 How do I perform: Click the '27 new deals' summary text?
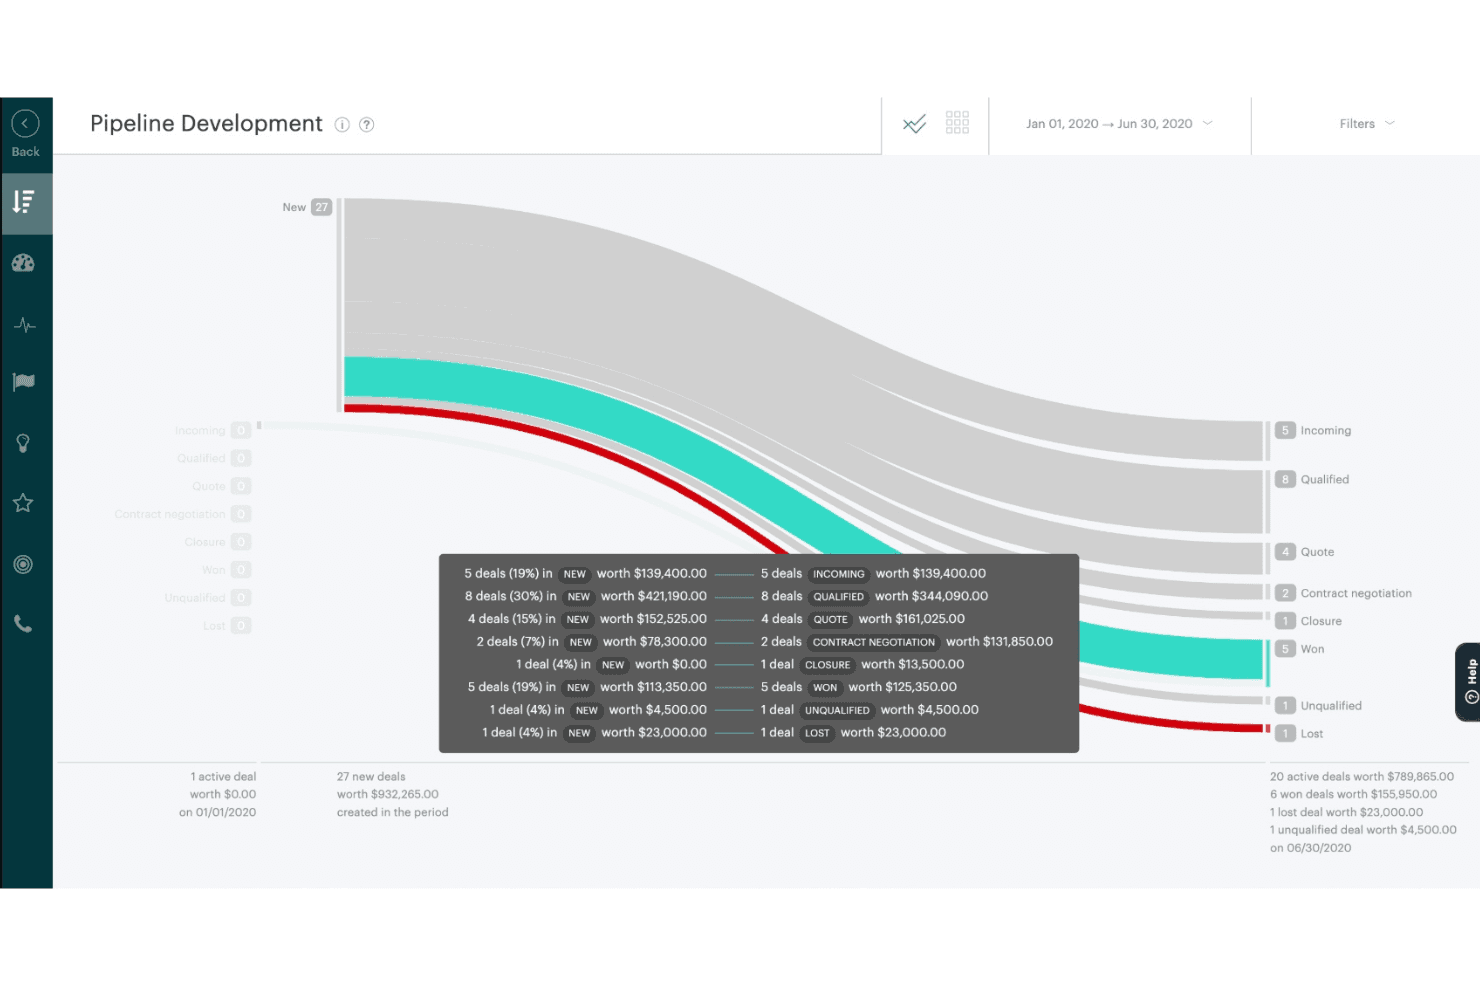point(371,777)
